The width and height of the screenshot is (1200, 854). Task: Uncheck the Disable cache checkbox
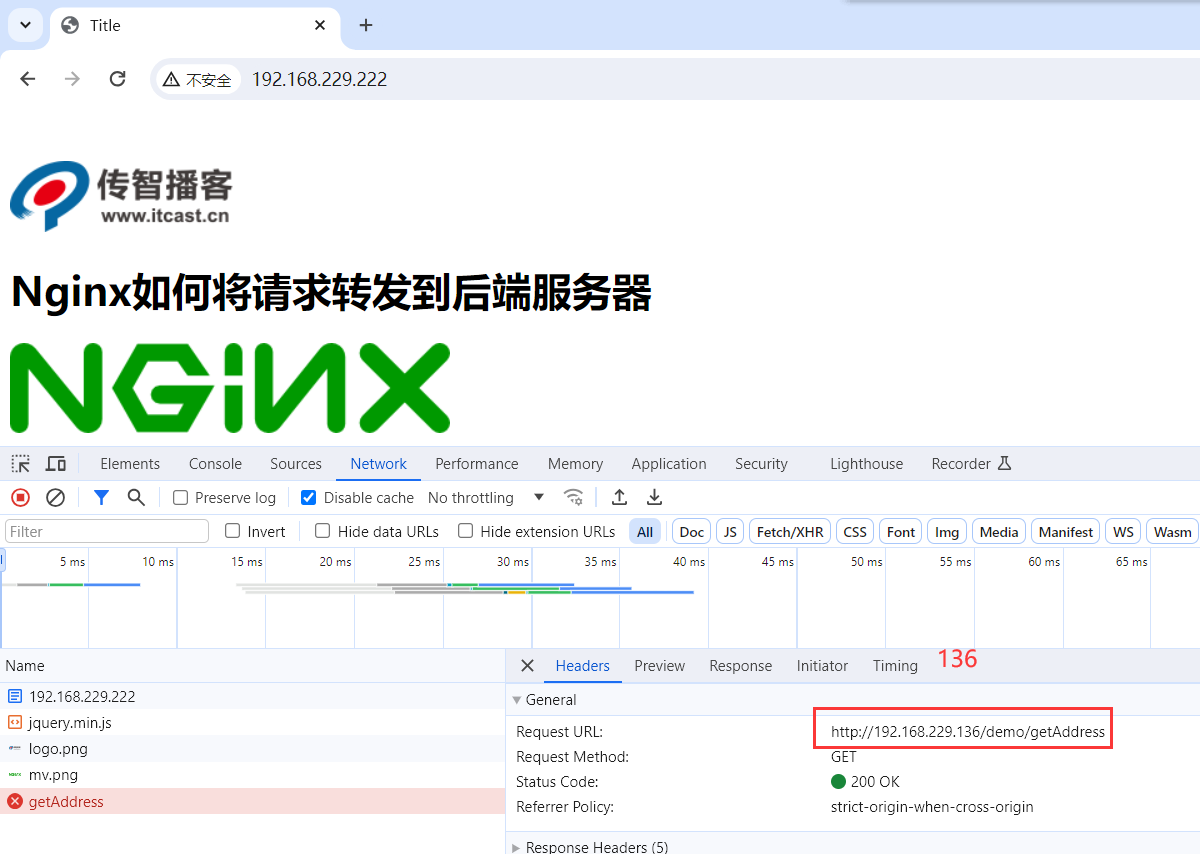point(308,497)
